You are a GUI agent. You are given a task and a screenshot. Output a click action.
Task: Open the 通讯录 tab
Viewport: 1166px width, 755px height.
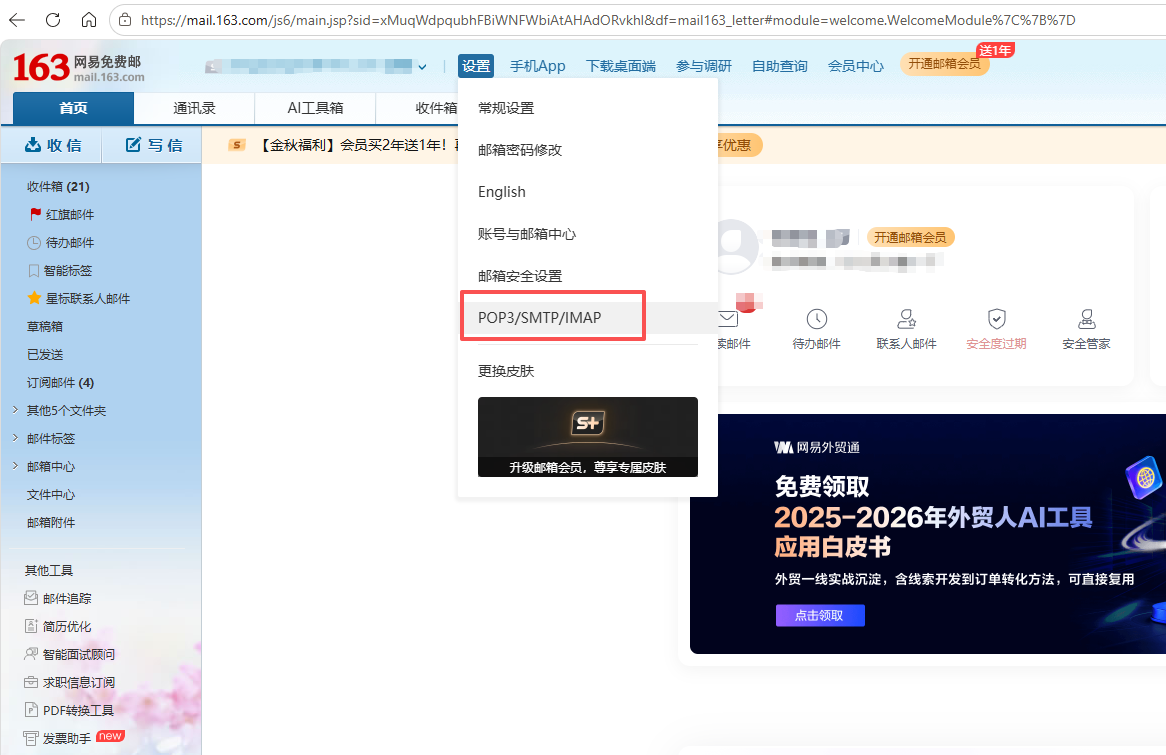pyautogui.click(x=194, y=108)
